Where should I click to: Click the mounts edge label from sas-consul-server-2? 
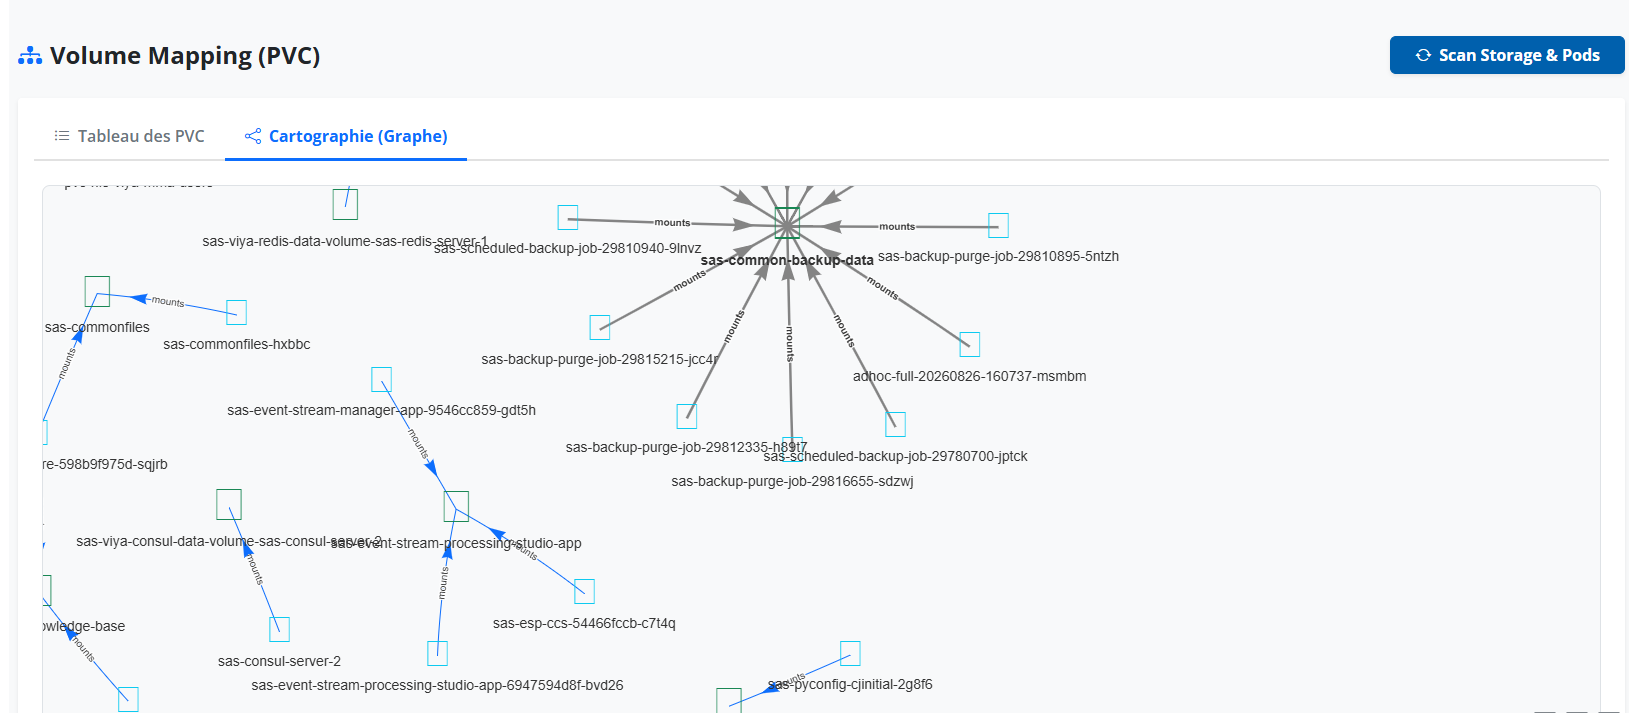[x=255, y=569]
